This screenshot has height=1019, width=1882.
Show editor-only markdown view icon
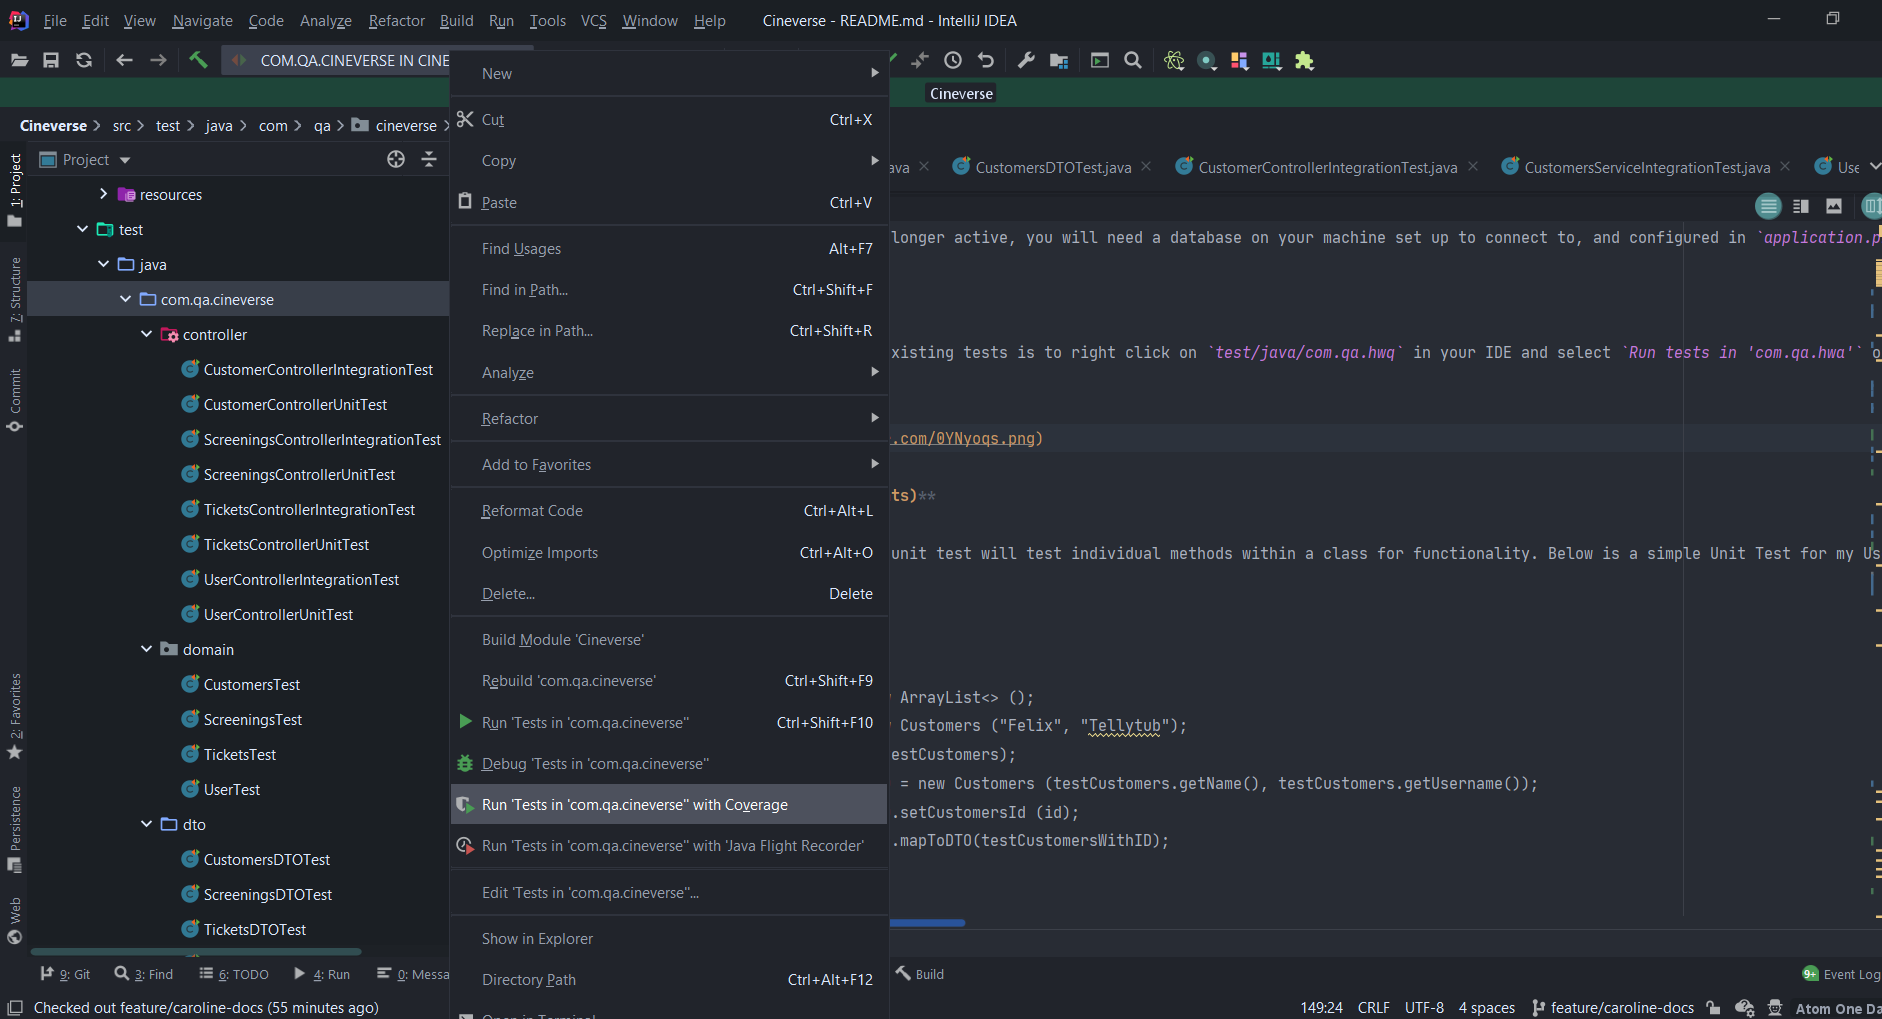click(1768, 206)
